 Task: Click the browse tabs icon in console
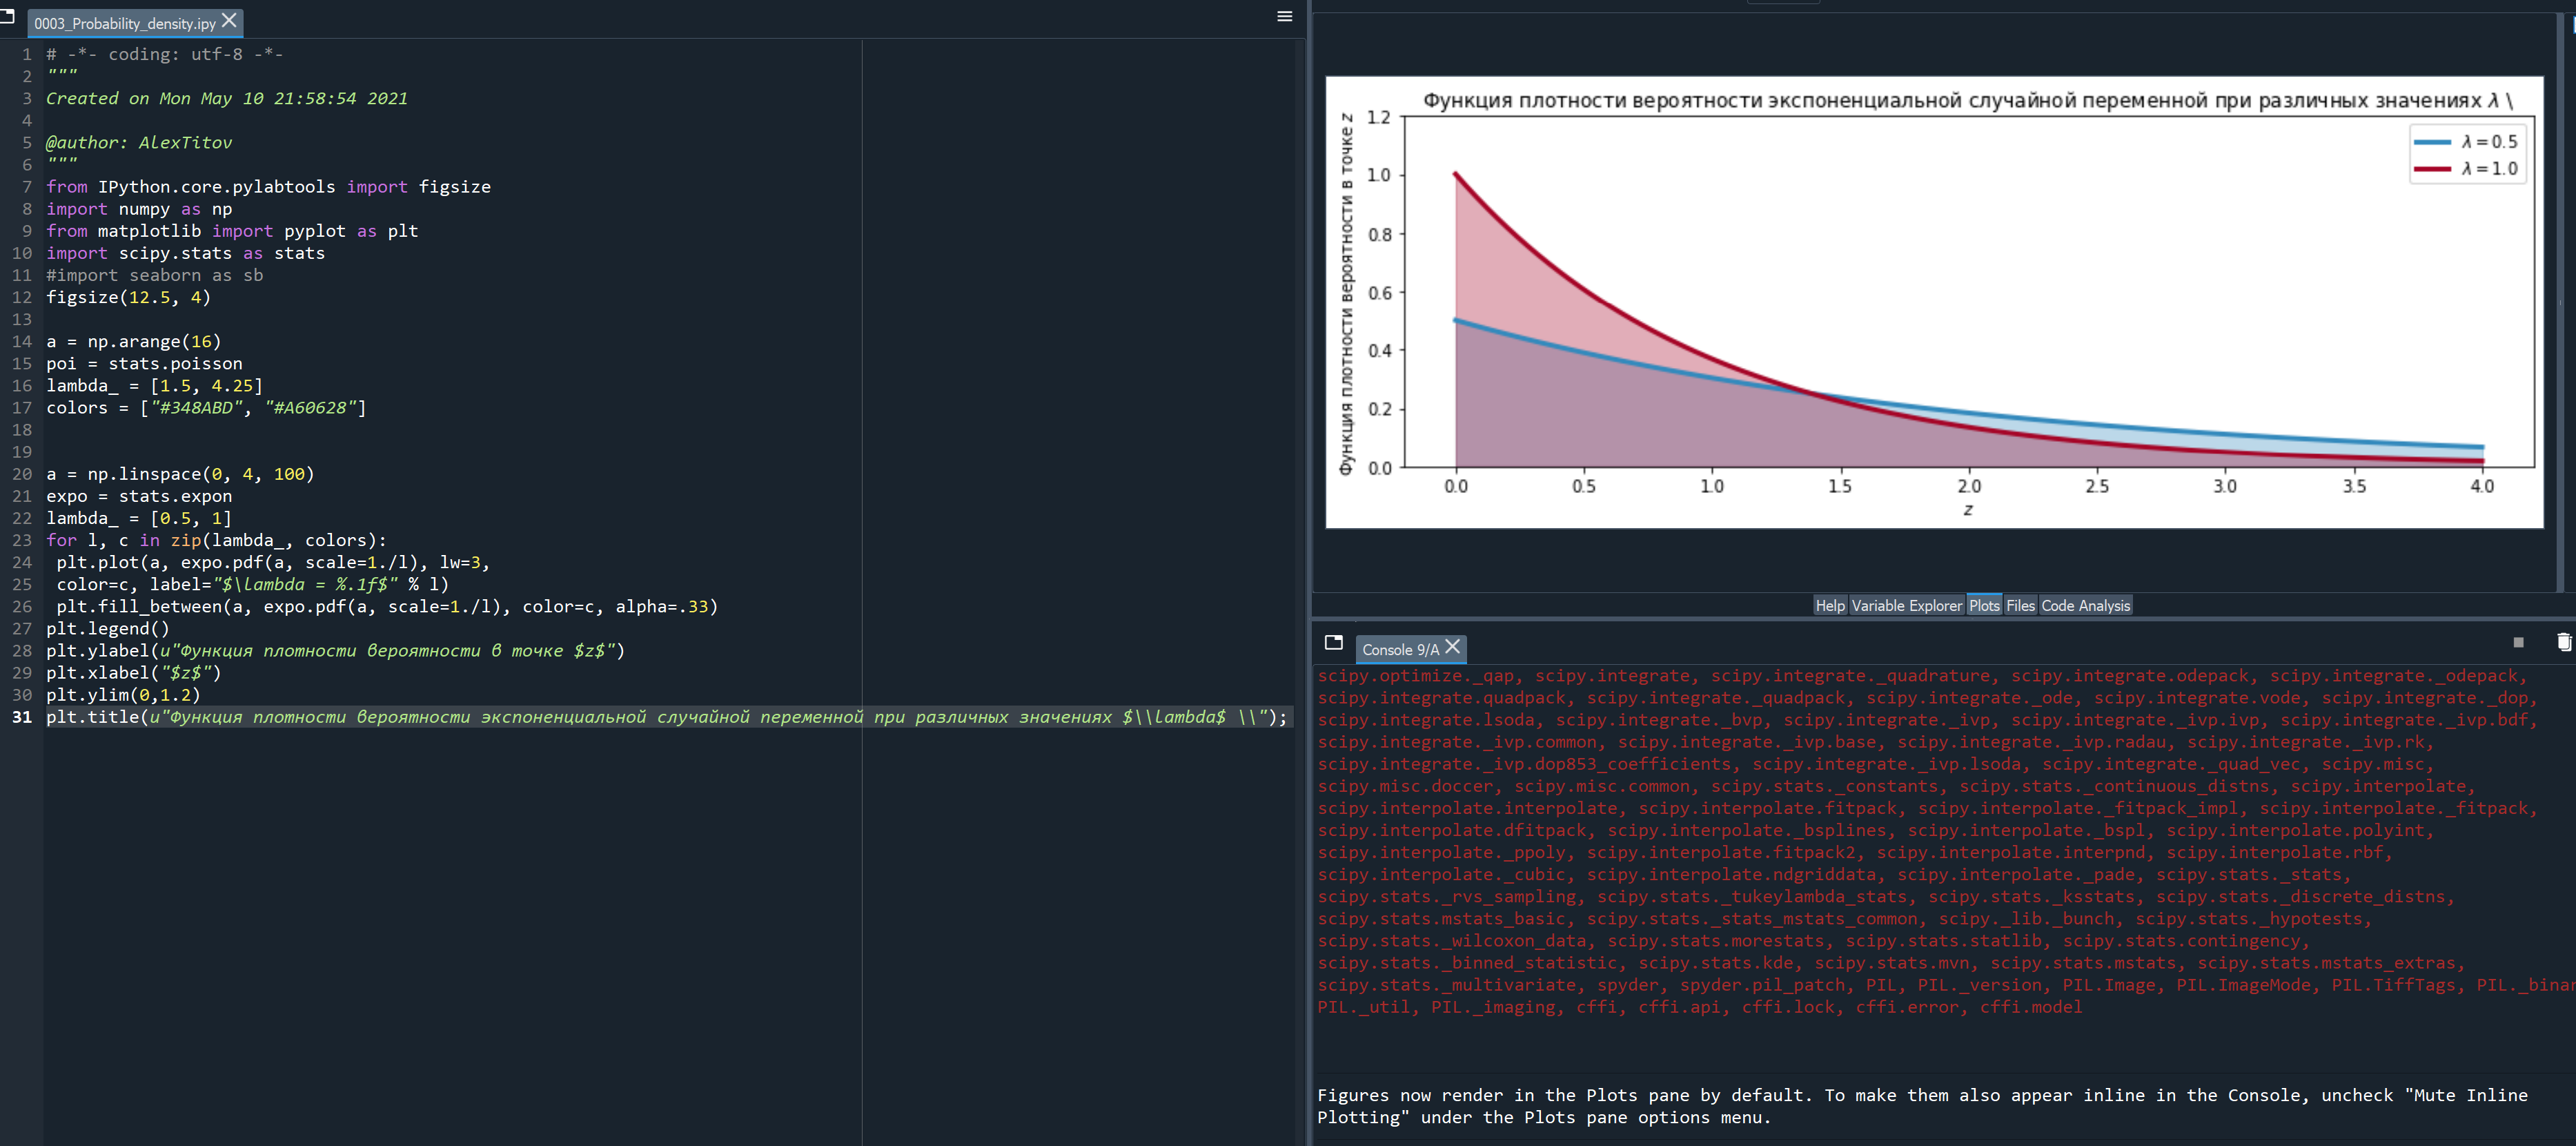point(1333,643)
